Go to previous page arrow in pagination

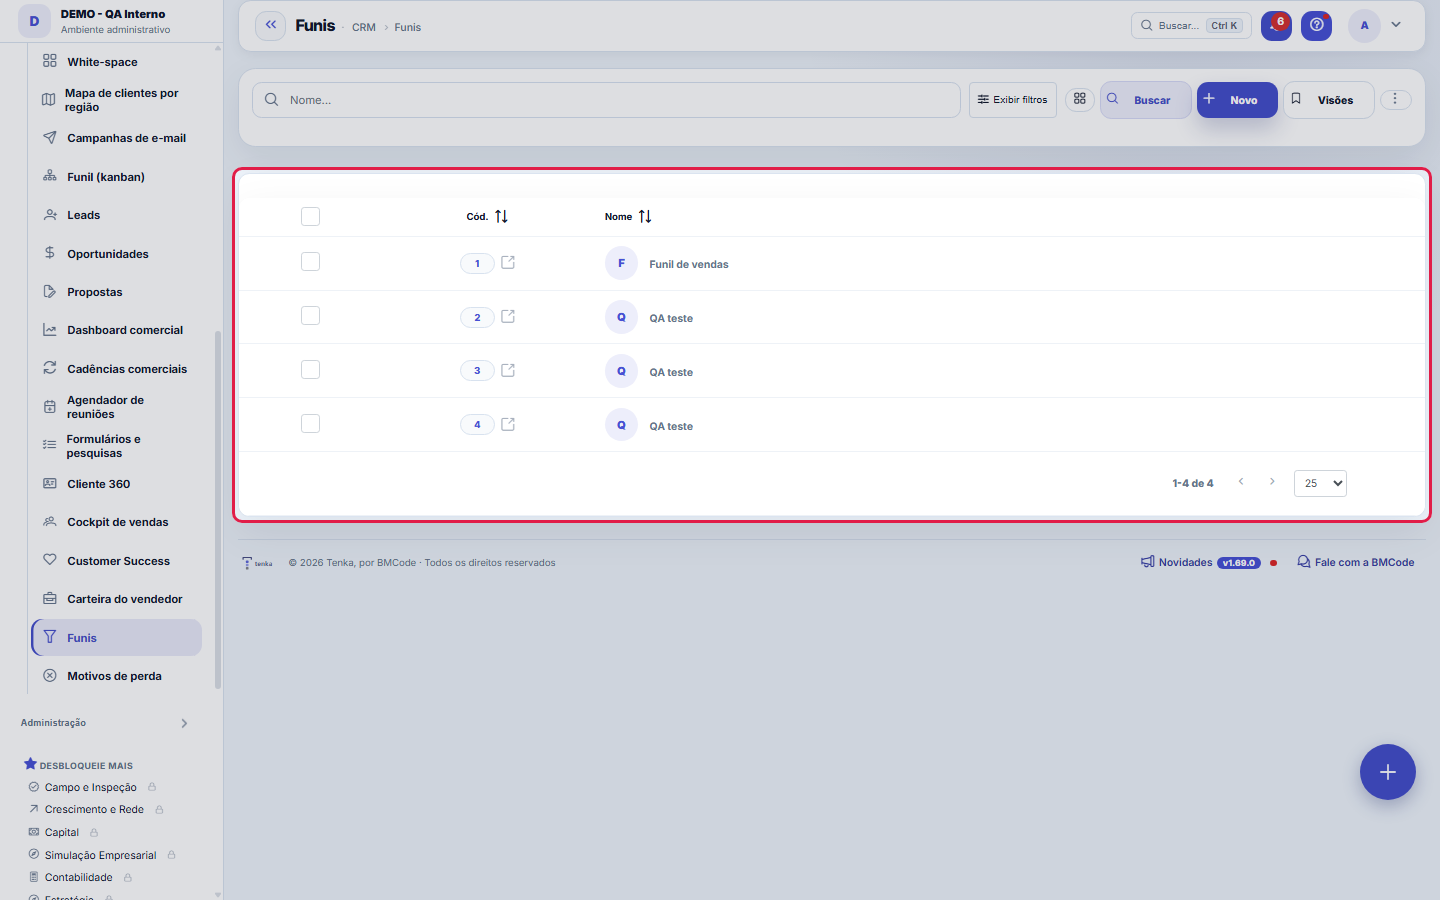pos(1241,482)
